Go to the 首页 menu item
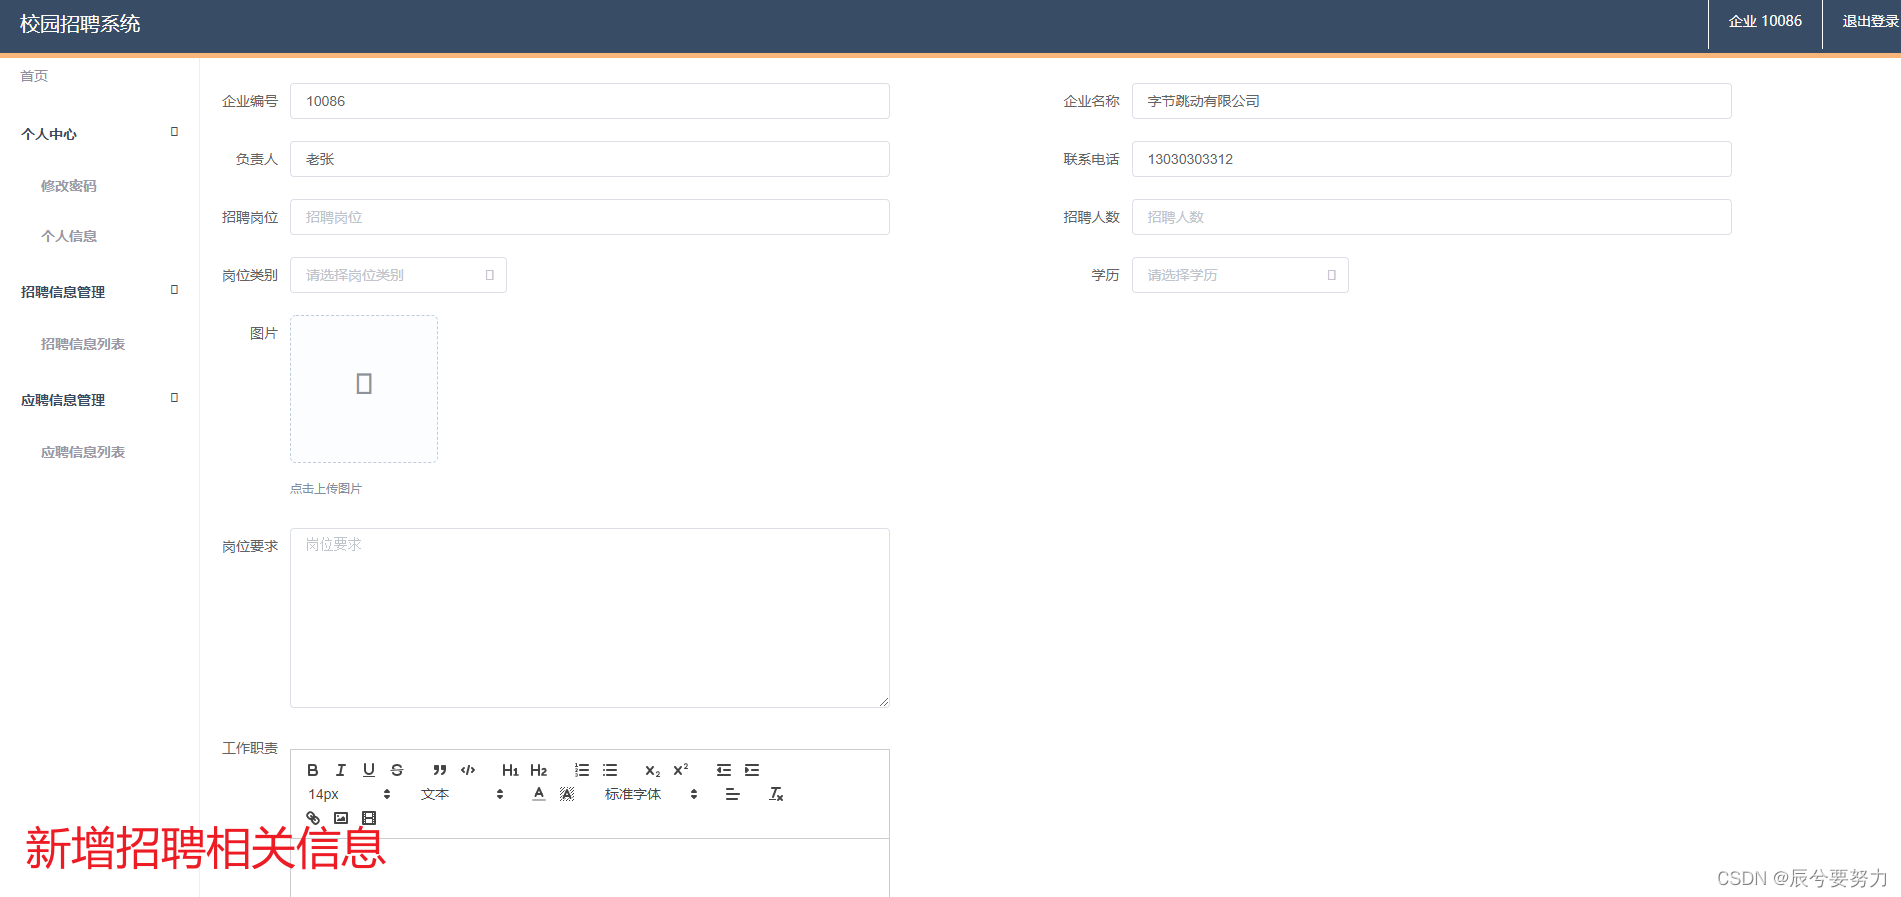This screenshot has height=897, width=1901. click(x=34, y=76)
